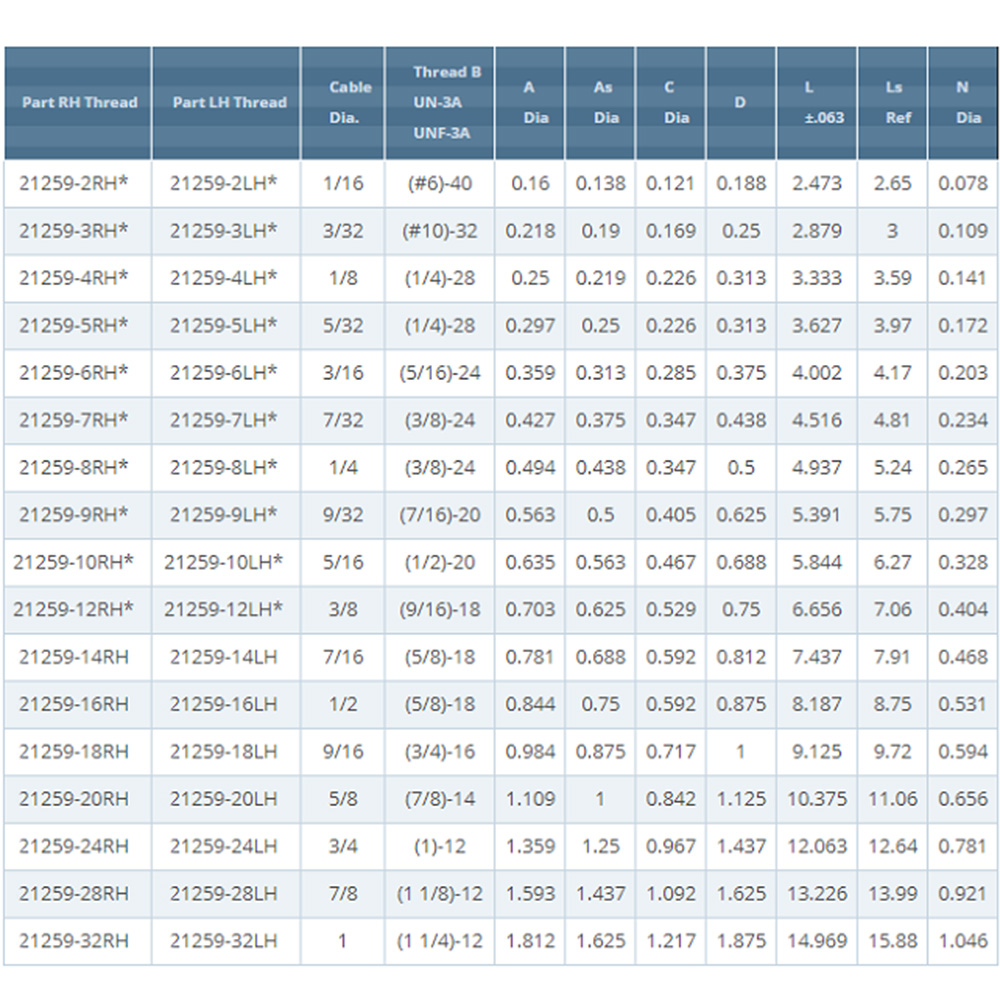Open part 21259-14RH entry
The height and width of the screenshot is (1000, 1000).
click(x=73, y=657)
